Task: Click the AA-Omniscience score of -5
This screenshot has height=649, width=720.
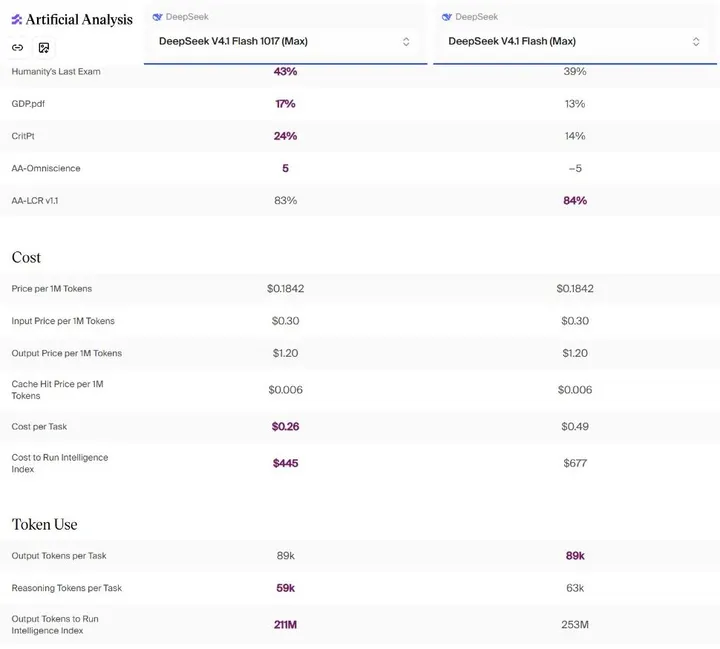Action: click(x=575, y=168)
